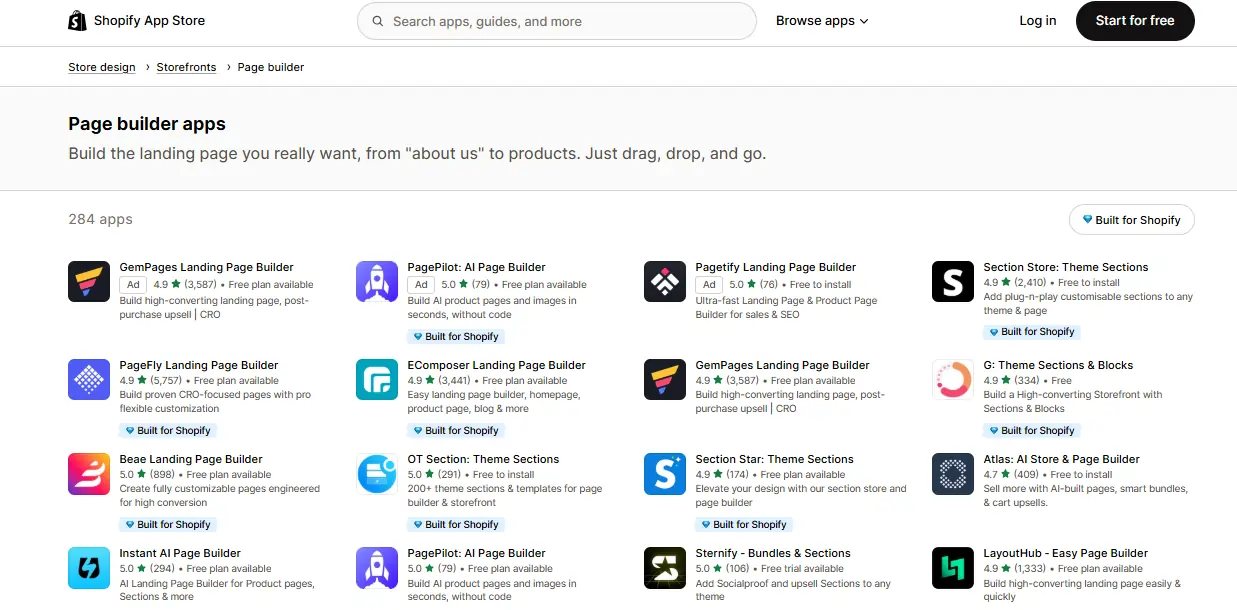Click the Built for Shopify badge under Section Star
This screenshot has width=1237, height=610.
tap(744, 524)
